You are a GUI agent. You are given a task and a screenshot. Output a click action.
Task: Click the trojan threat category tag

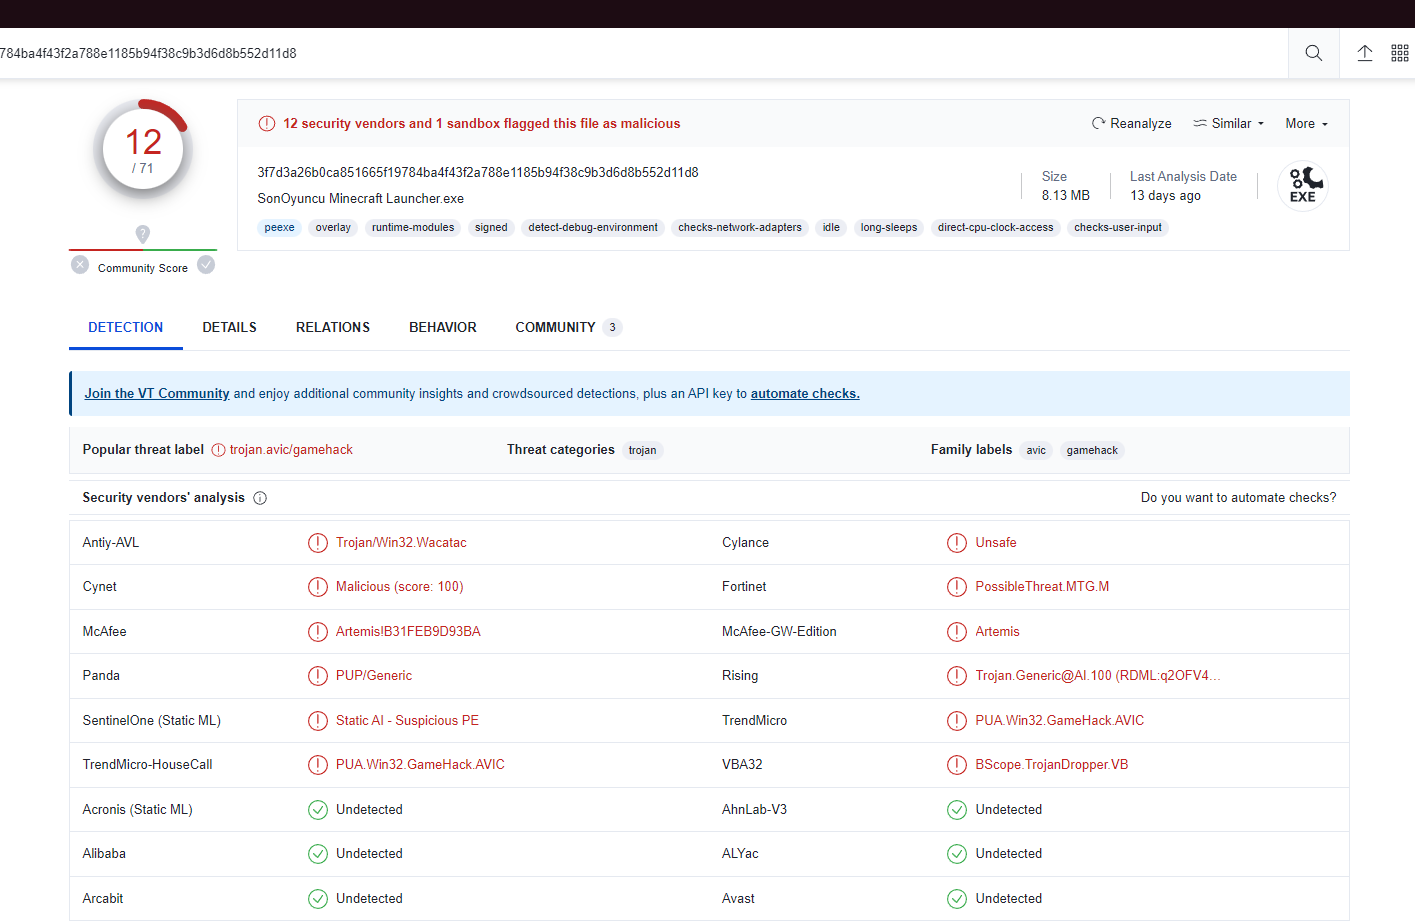pos(643,451)
